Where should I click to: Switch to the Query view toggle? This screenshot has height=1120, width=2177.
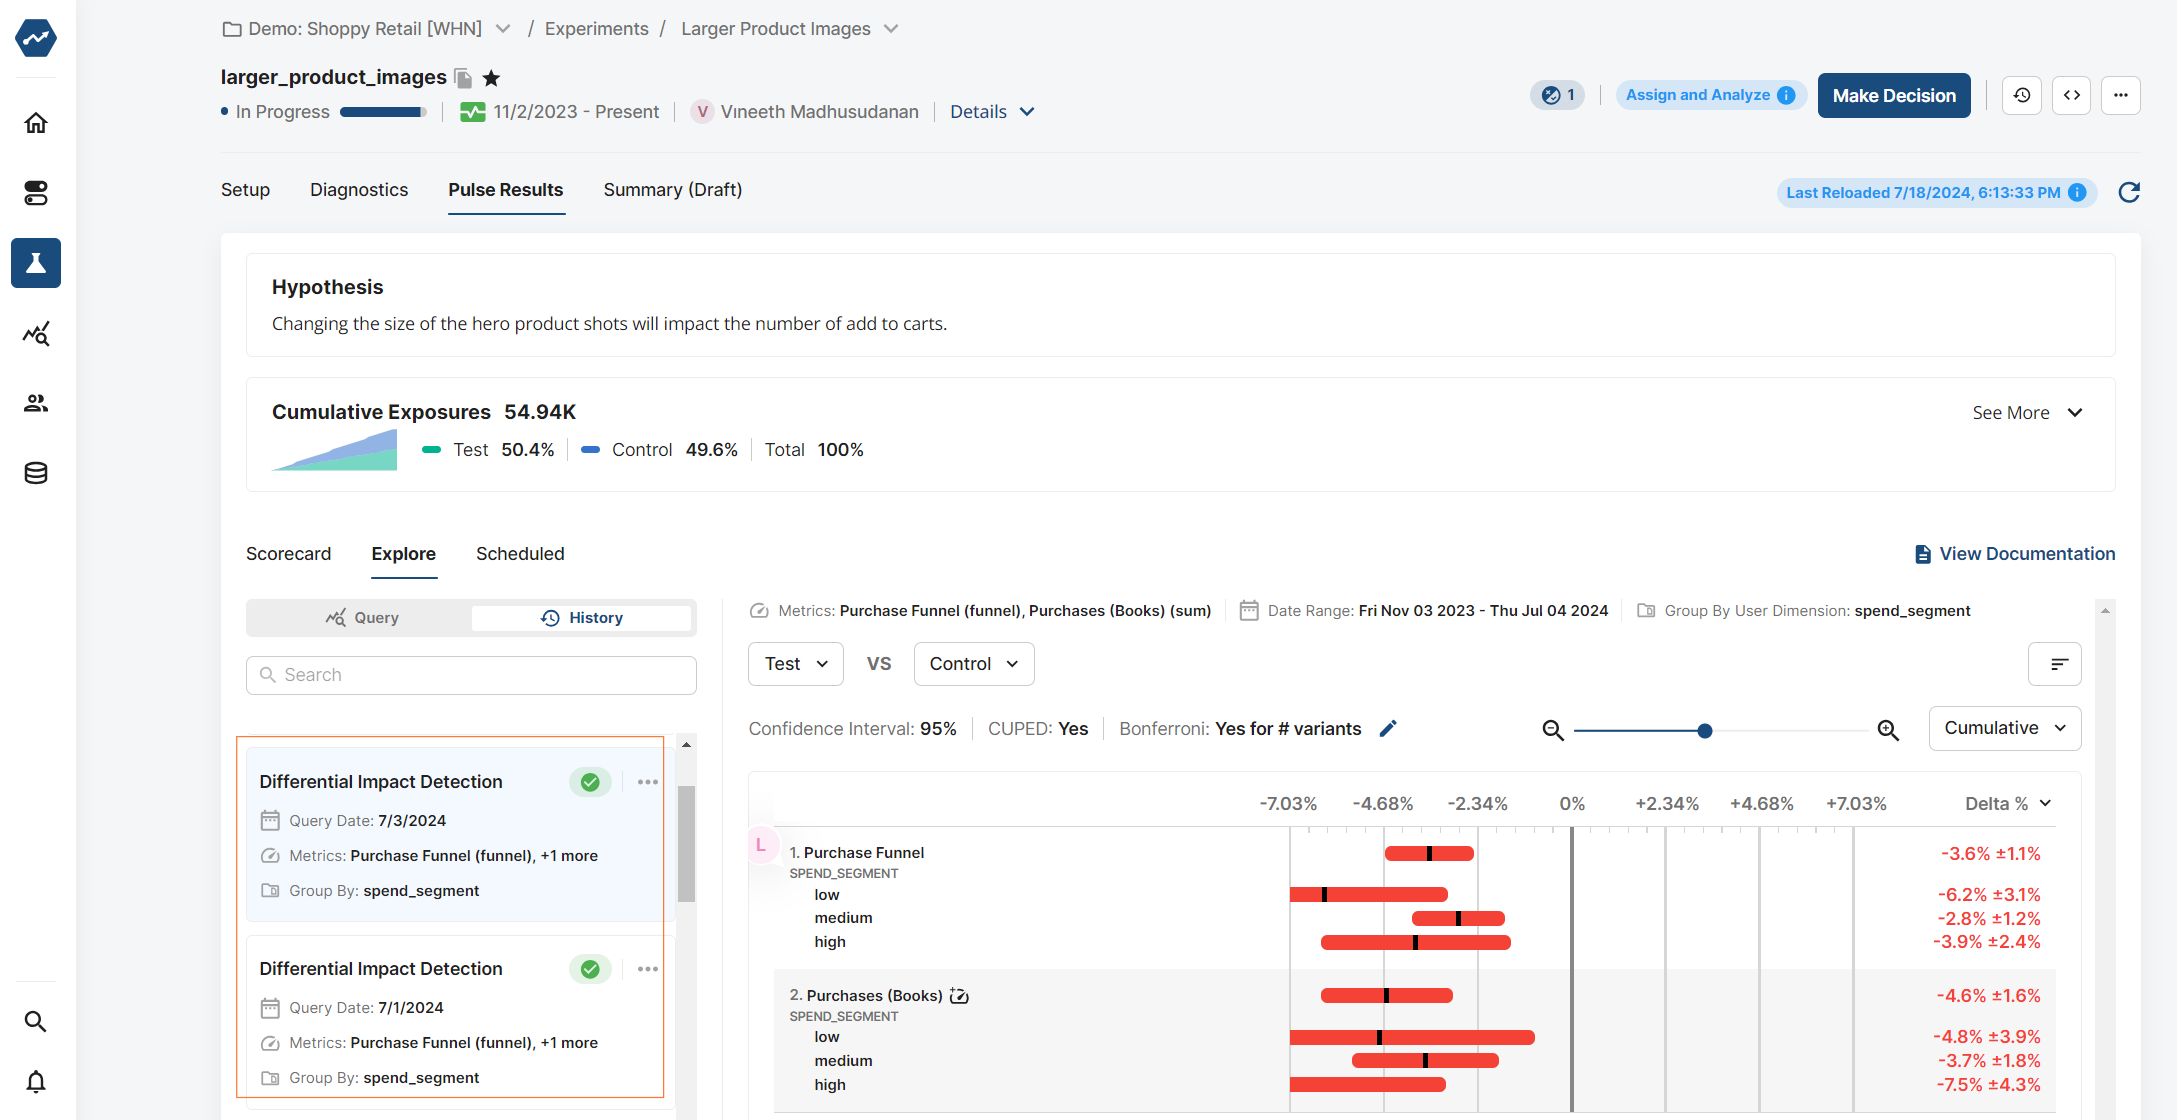coord(363,617)
